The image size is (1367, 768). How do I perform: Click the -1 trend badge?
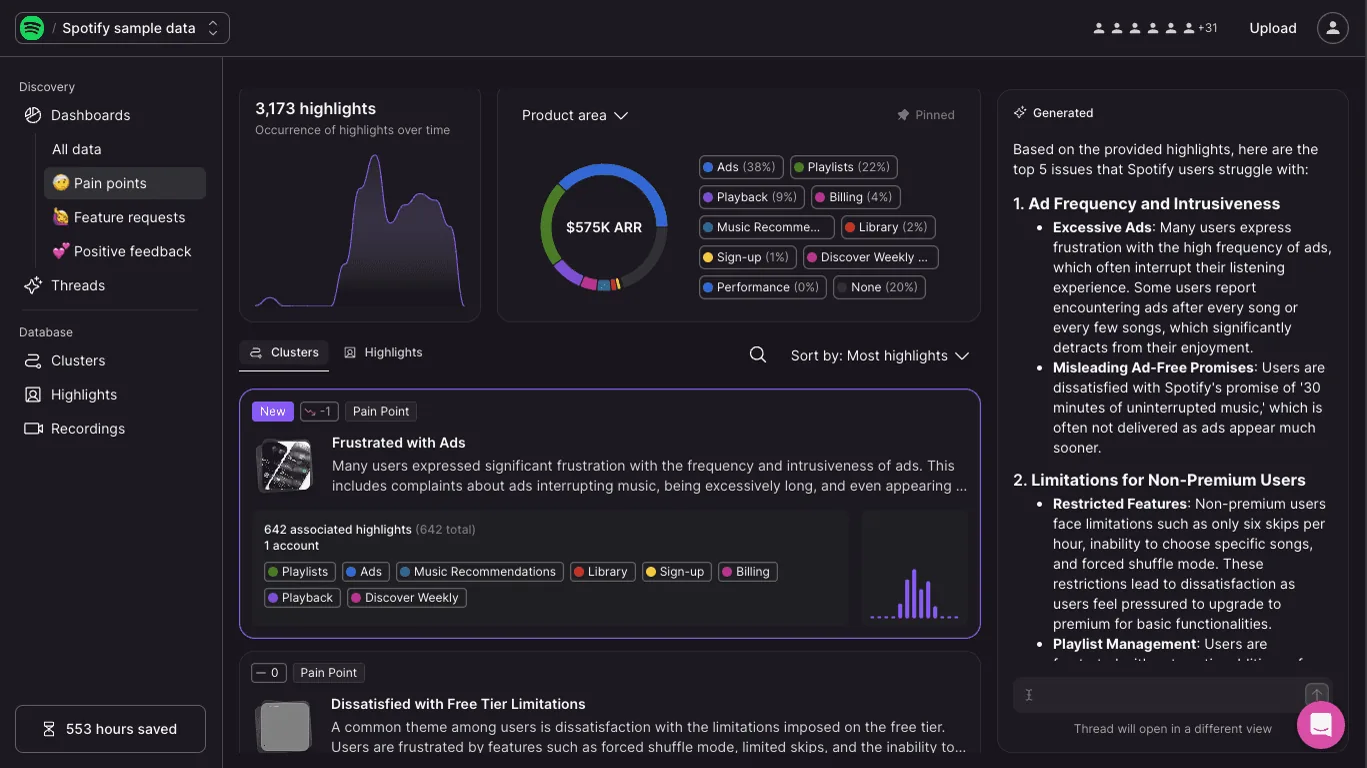(x=319, y=411)
